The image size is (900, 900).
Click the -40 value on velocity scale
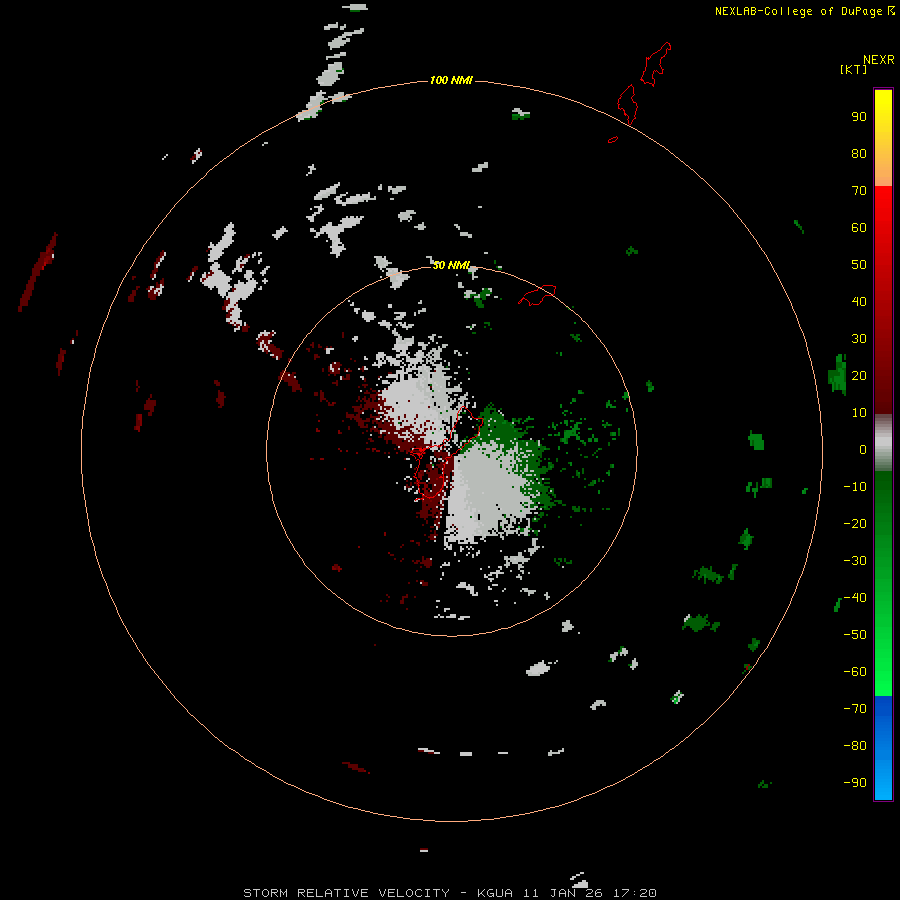pos(855,598)
